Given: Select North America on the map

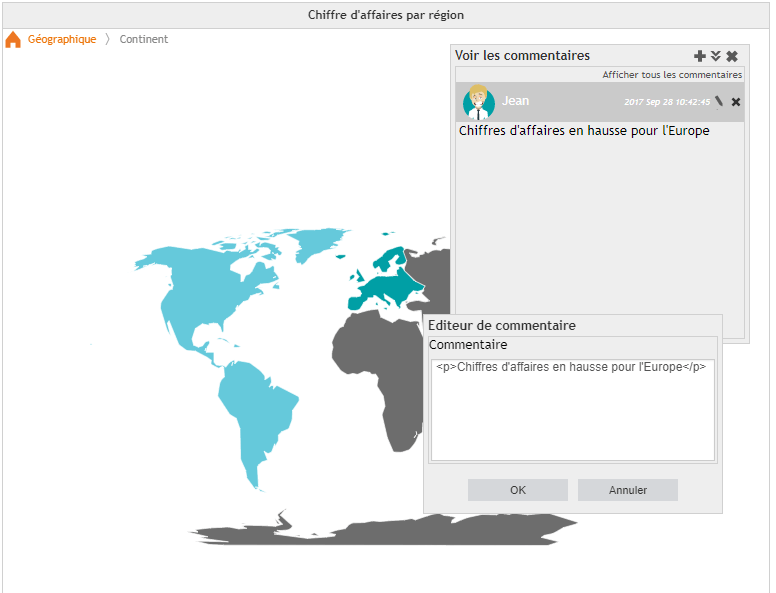Looking at the screenshot, I should (x=203, y=292).
